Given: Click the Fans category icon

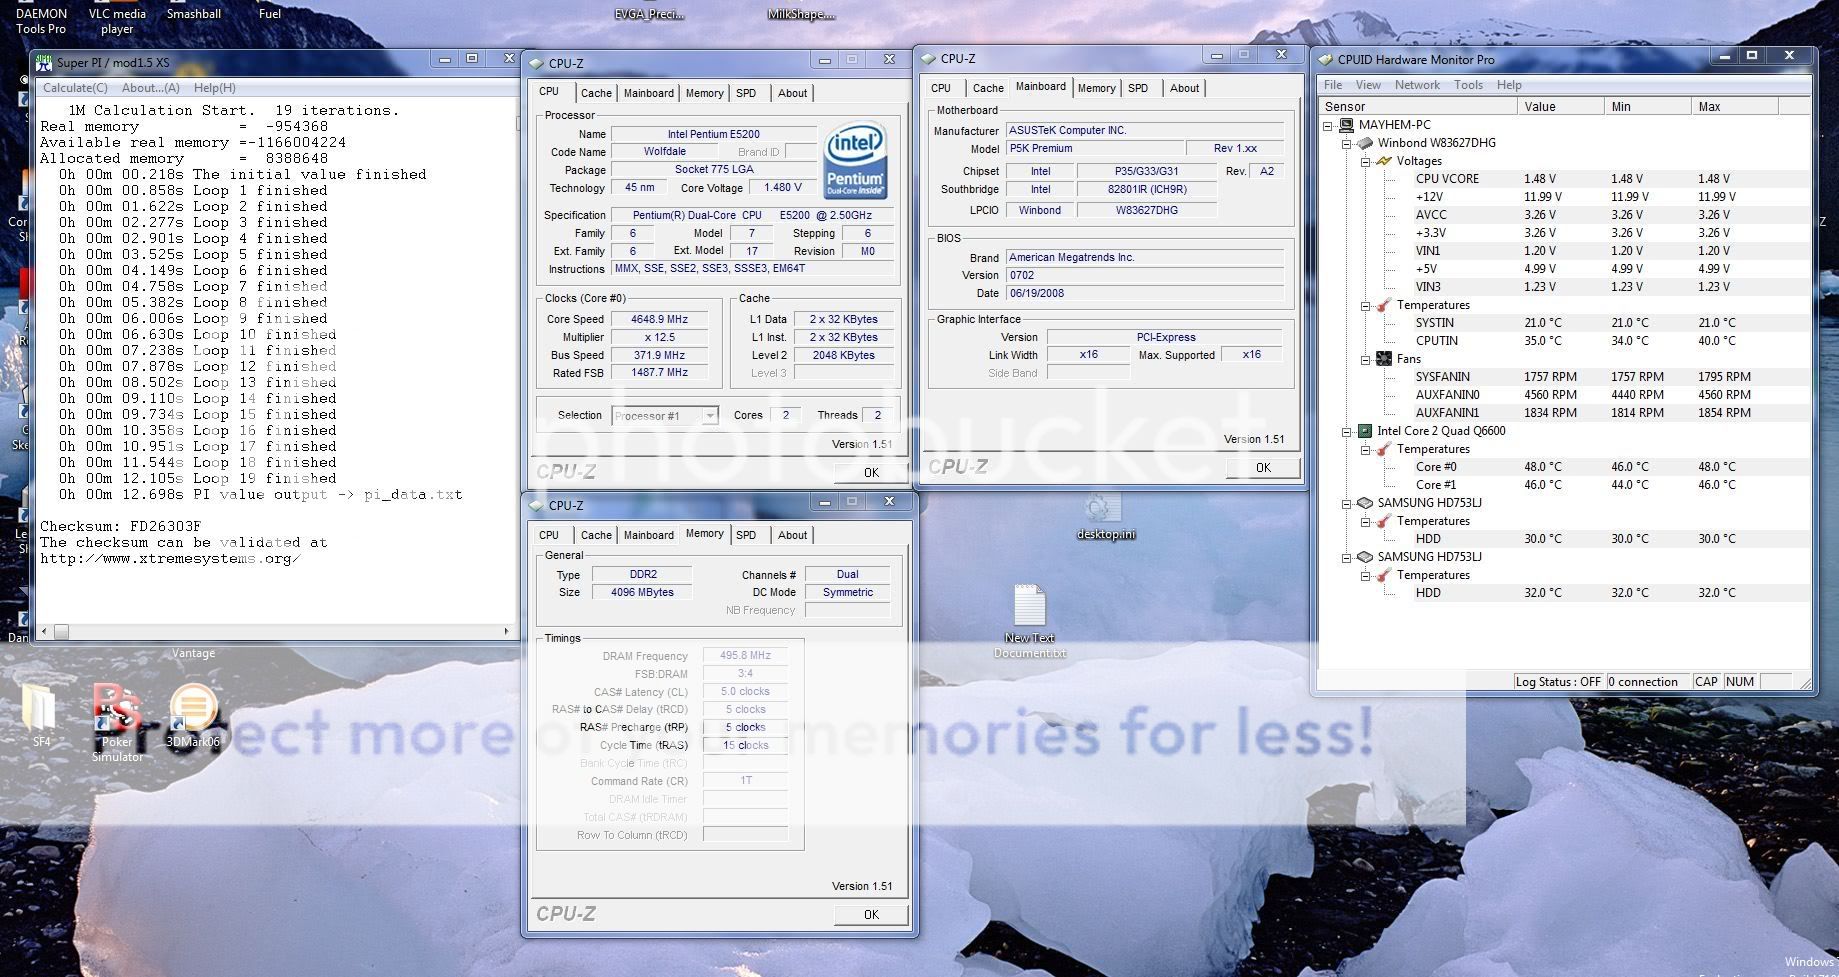Looking at the screenshot, I should point(1384,359).
